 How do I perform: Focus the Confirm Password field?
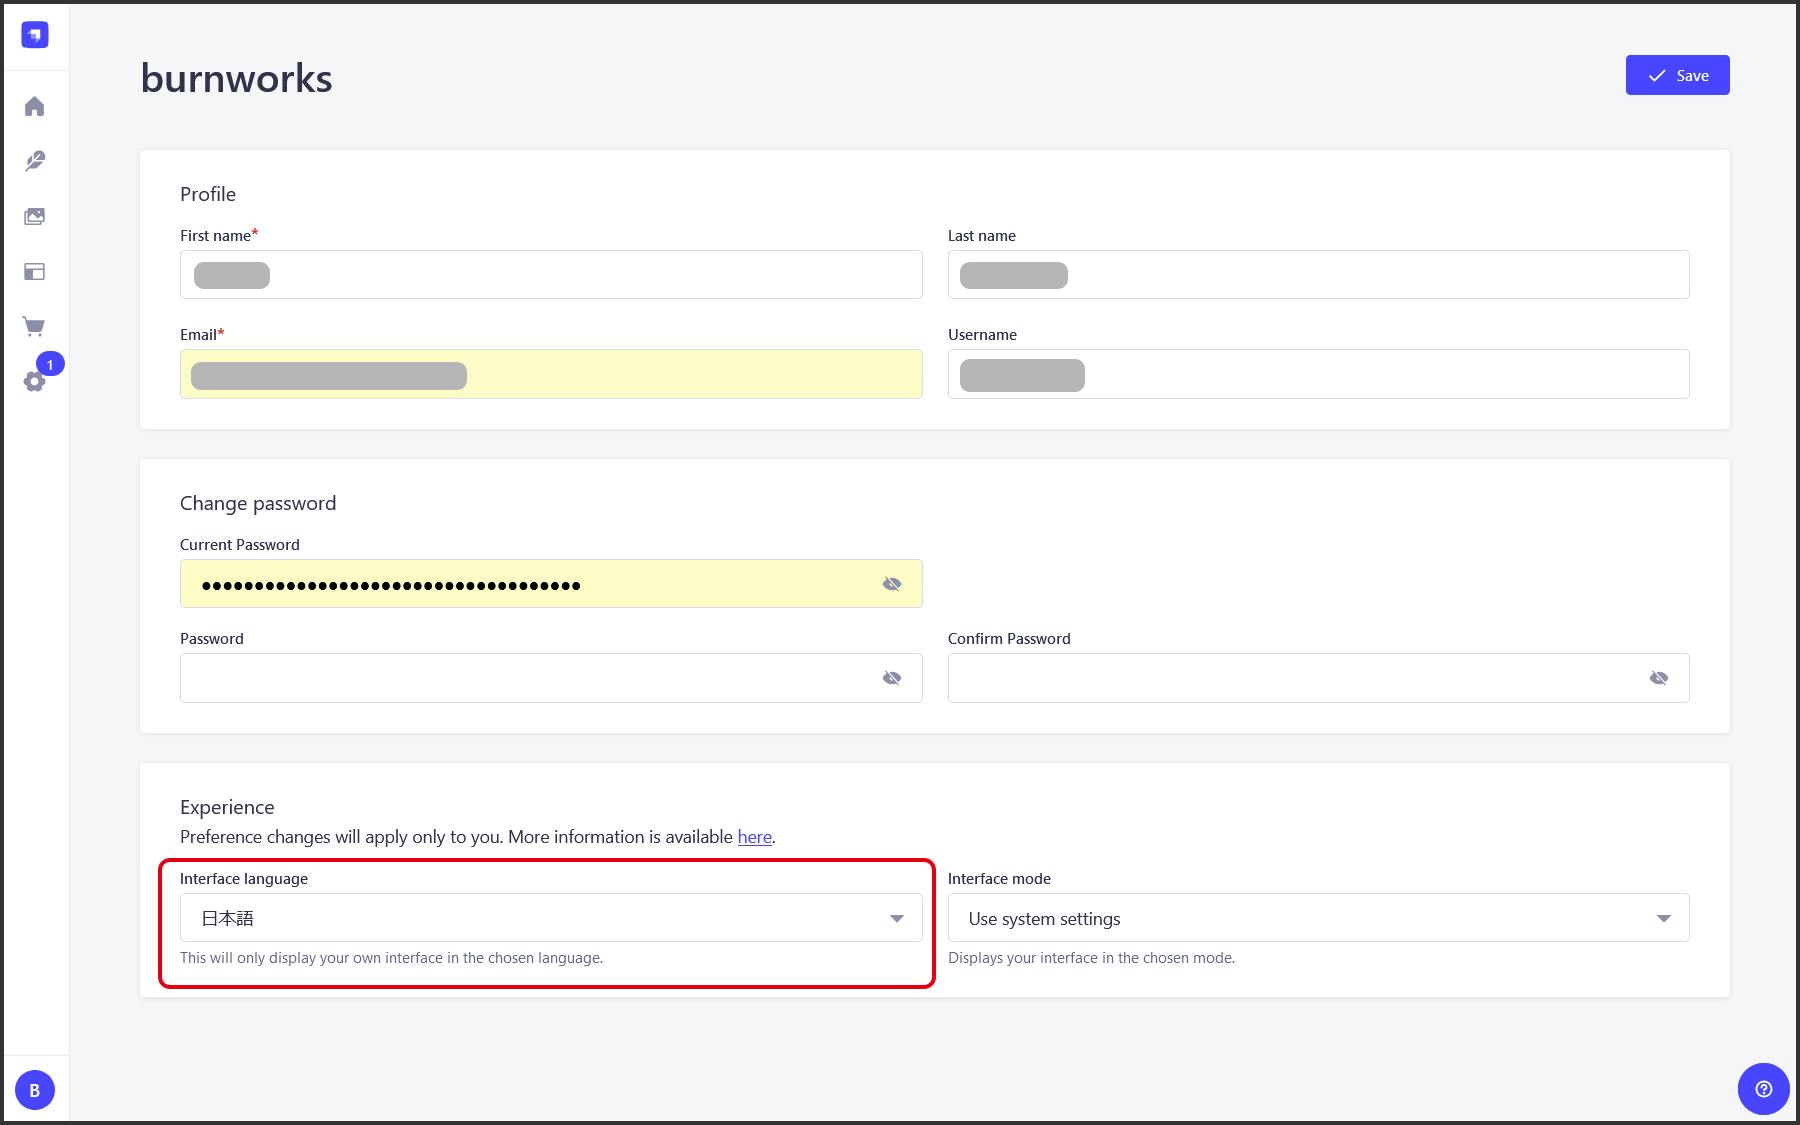(x=1318, y=678)
